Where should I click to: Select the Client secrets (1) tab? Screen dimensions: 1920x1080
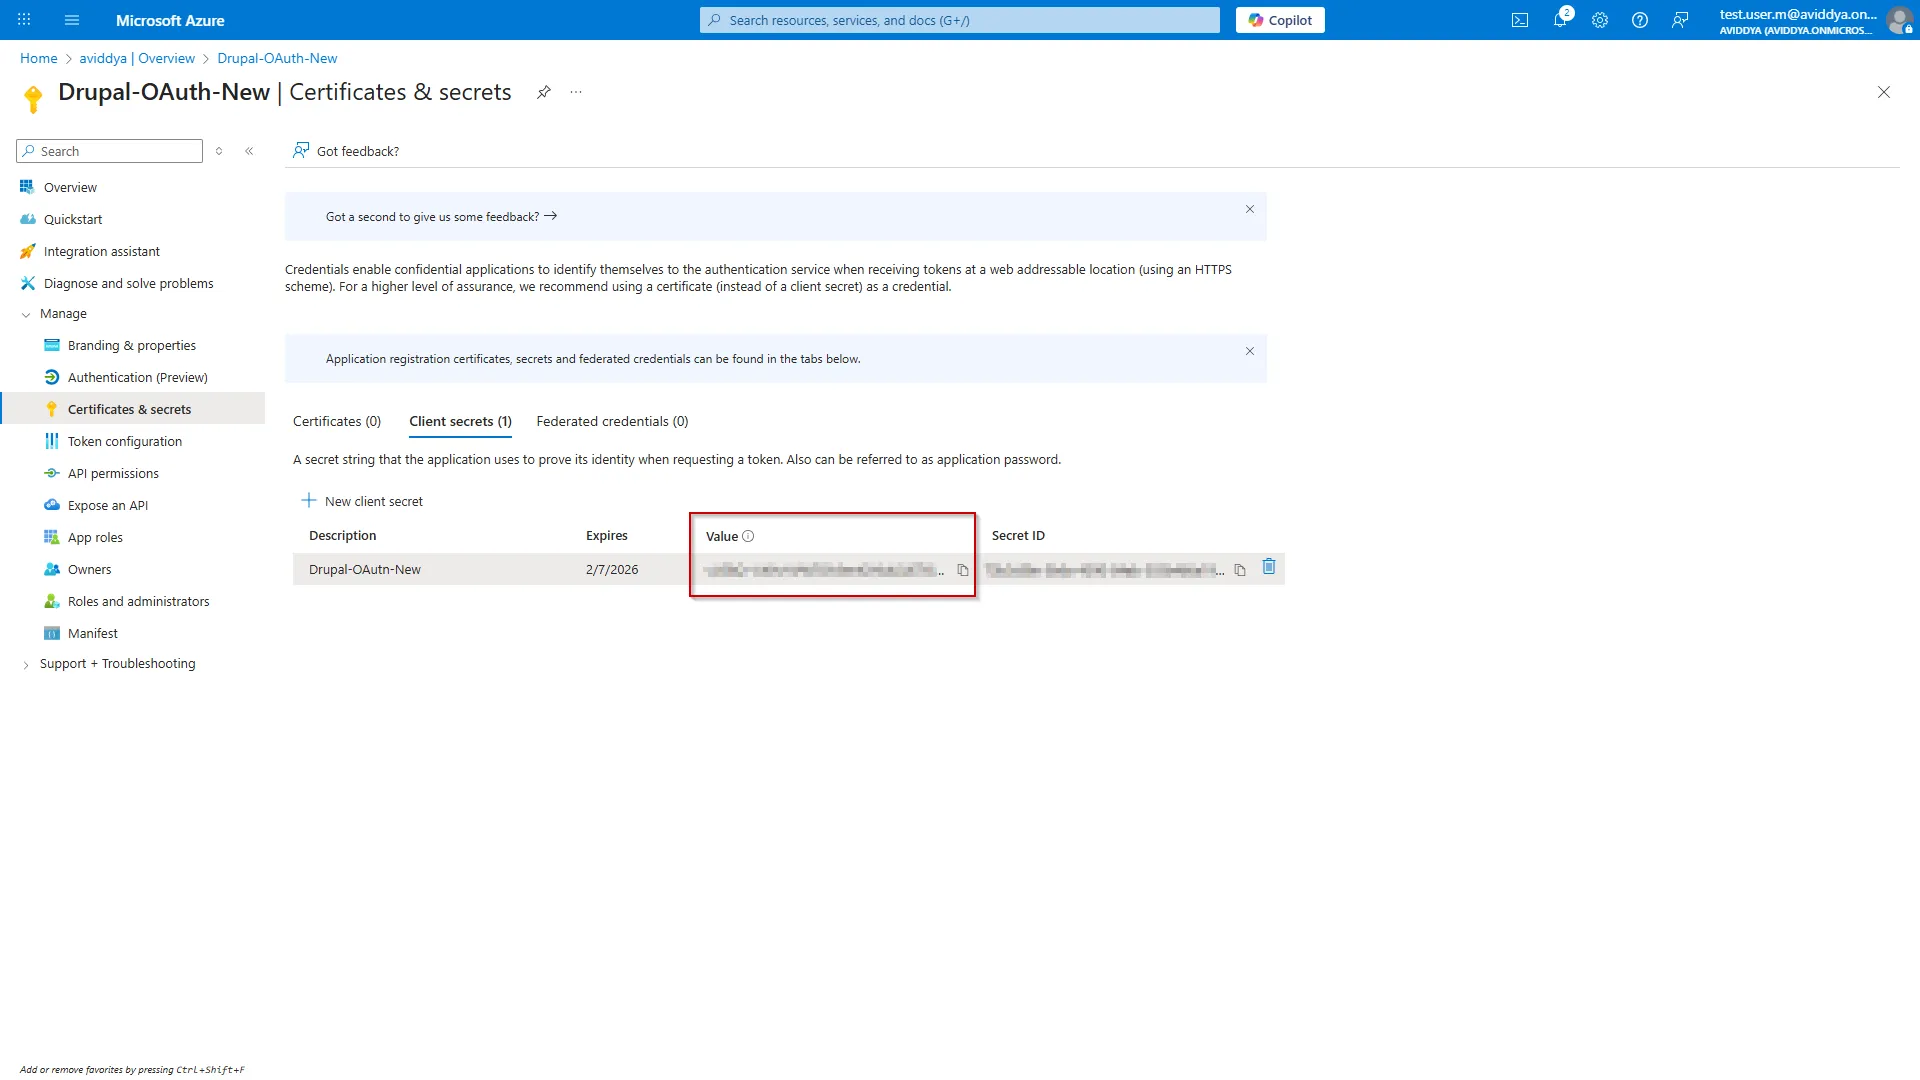tap(460, 421)
